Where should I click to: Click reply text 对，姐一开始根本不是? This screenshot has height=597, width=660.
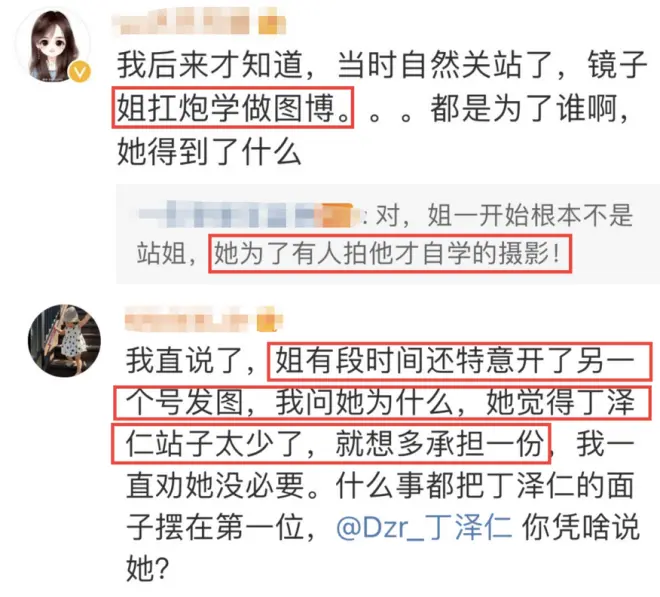point(504,215)
